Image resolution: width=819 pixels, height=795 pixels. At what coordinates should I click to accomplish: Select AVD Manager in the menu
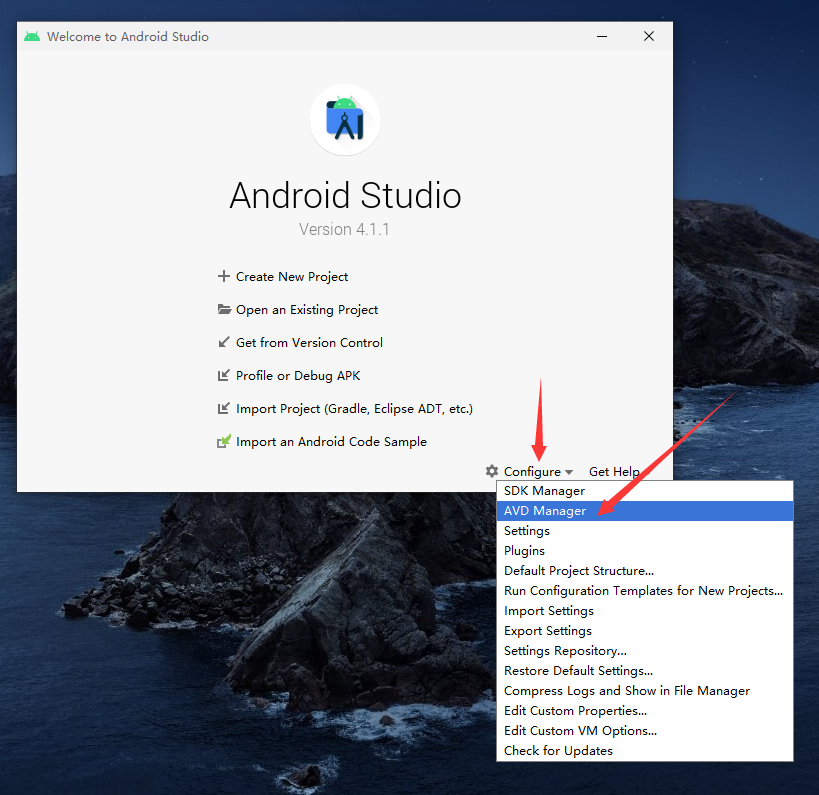click(x=645, y=511)
